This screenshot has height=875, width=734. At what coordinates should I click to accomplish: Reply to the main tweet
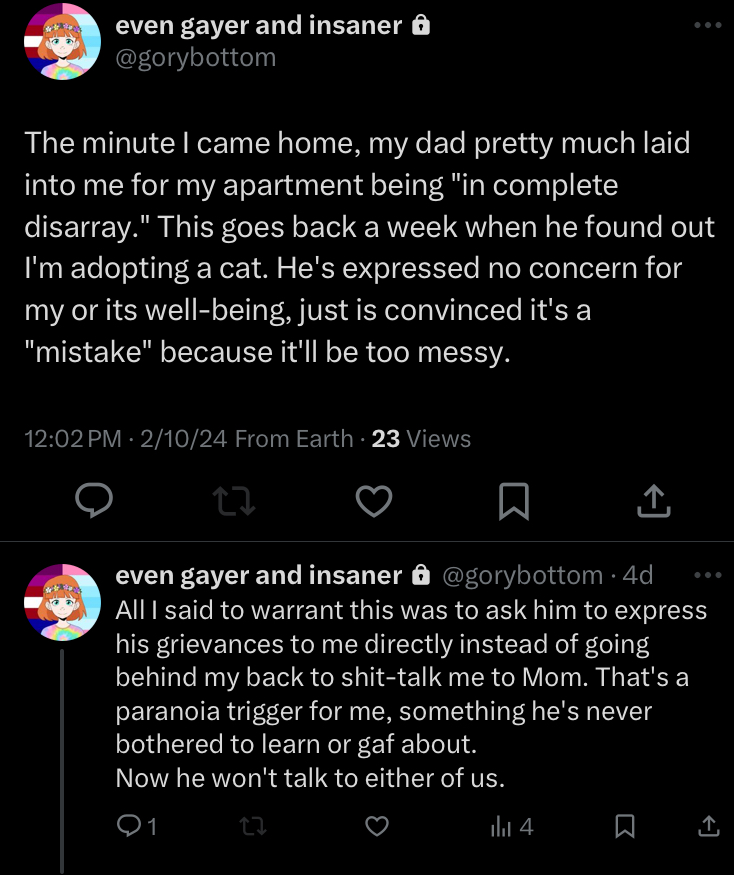point(94,500)
